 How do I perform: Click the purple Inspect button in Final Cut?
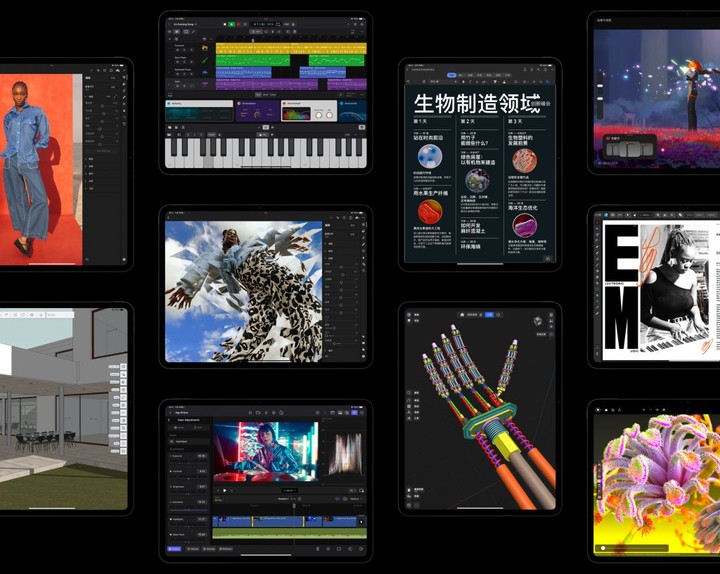tap(176, 548)
